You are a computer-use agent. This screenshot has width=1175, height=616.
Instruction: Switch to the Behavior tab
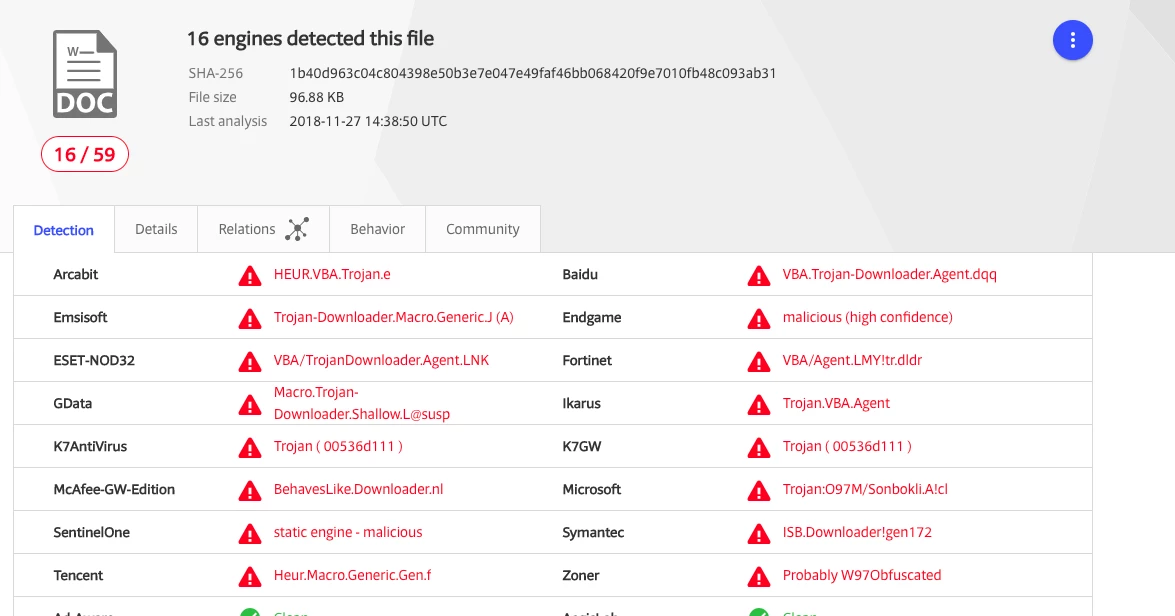(x=378, y=229)
